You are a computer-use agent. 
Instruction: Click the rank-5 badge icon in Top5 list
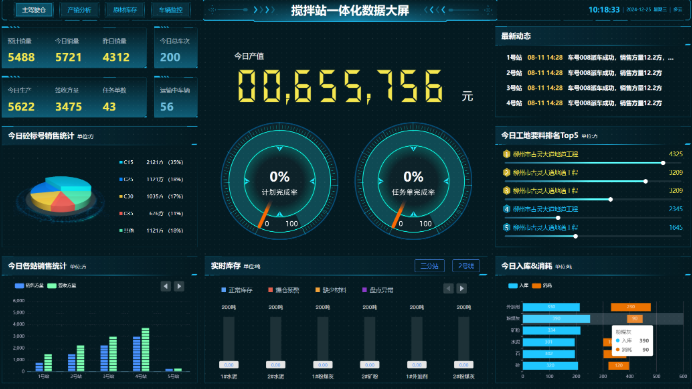(507, 227)
